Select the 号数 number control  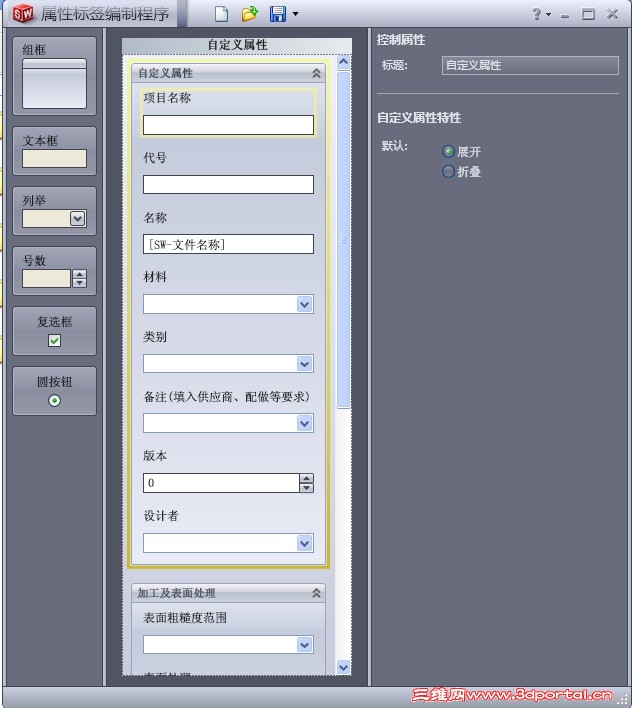(54, 271)
